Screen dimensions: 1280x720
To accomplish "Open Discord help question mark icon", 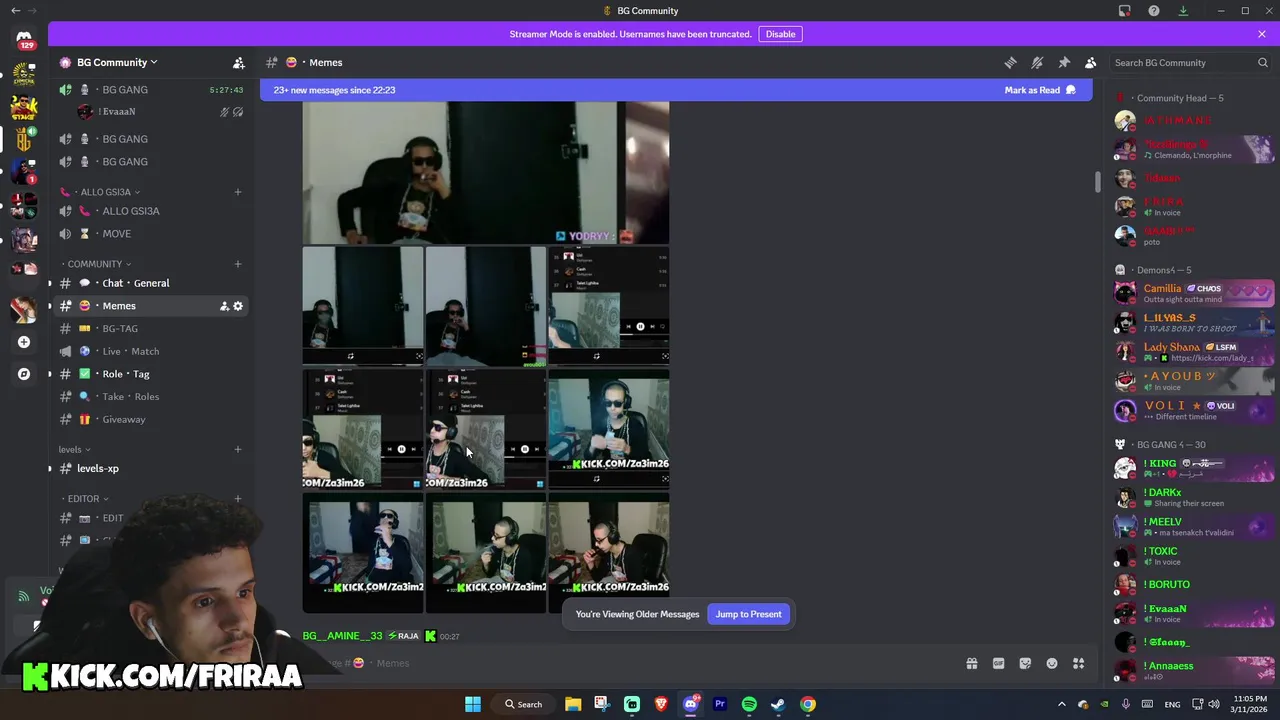I will 1154,11.
